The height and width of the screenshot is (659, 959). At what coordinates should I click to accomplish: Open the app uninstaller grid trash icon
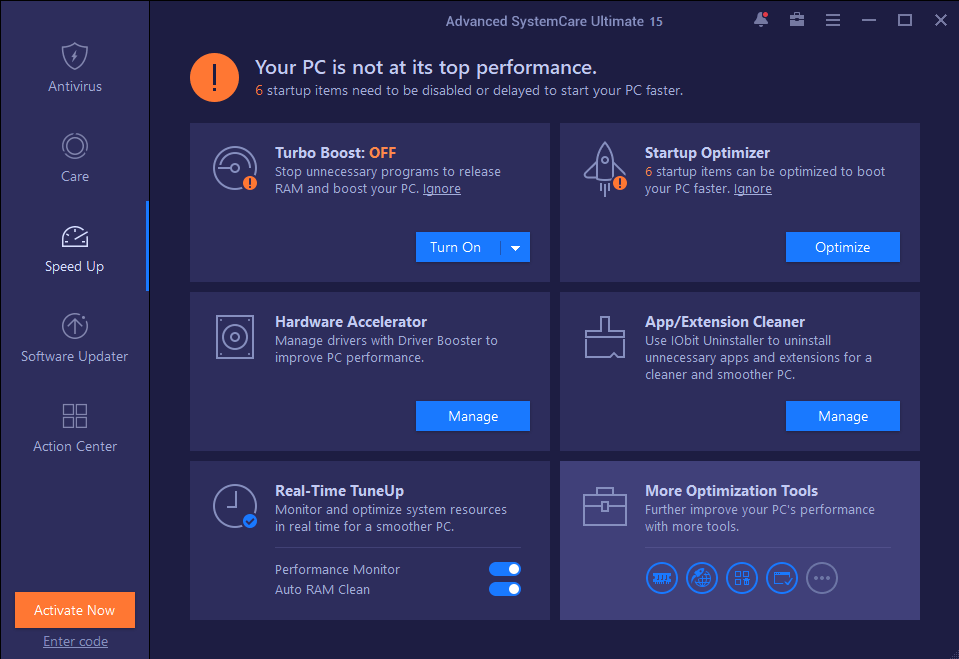742,577
